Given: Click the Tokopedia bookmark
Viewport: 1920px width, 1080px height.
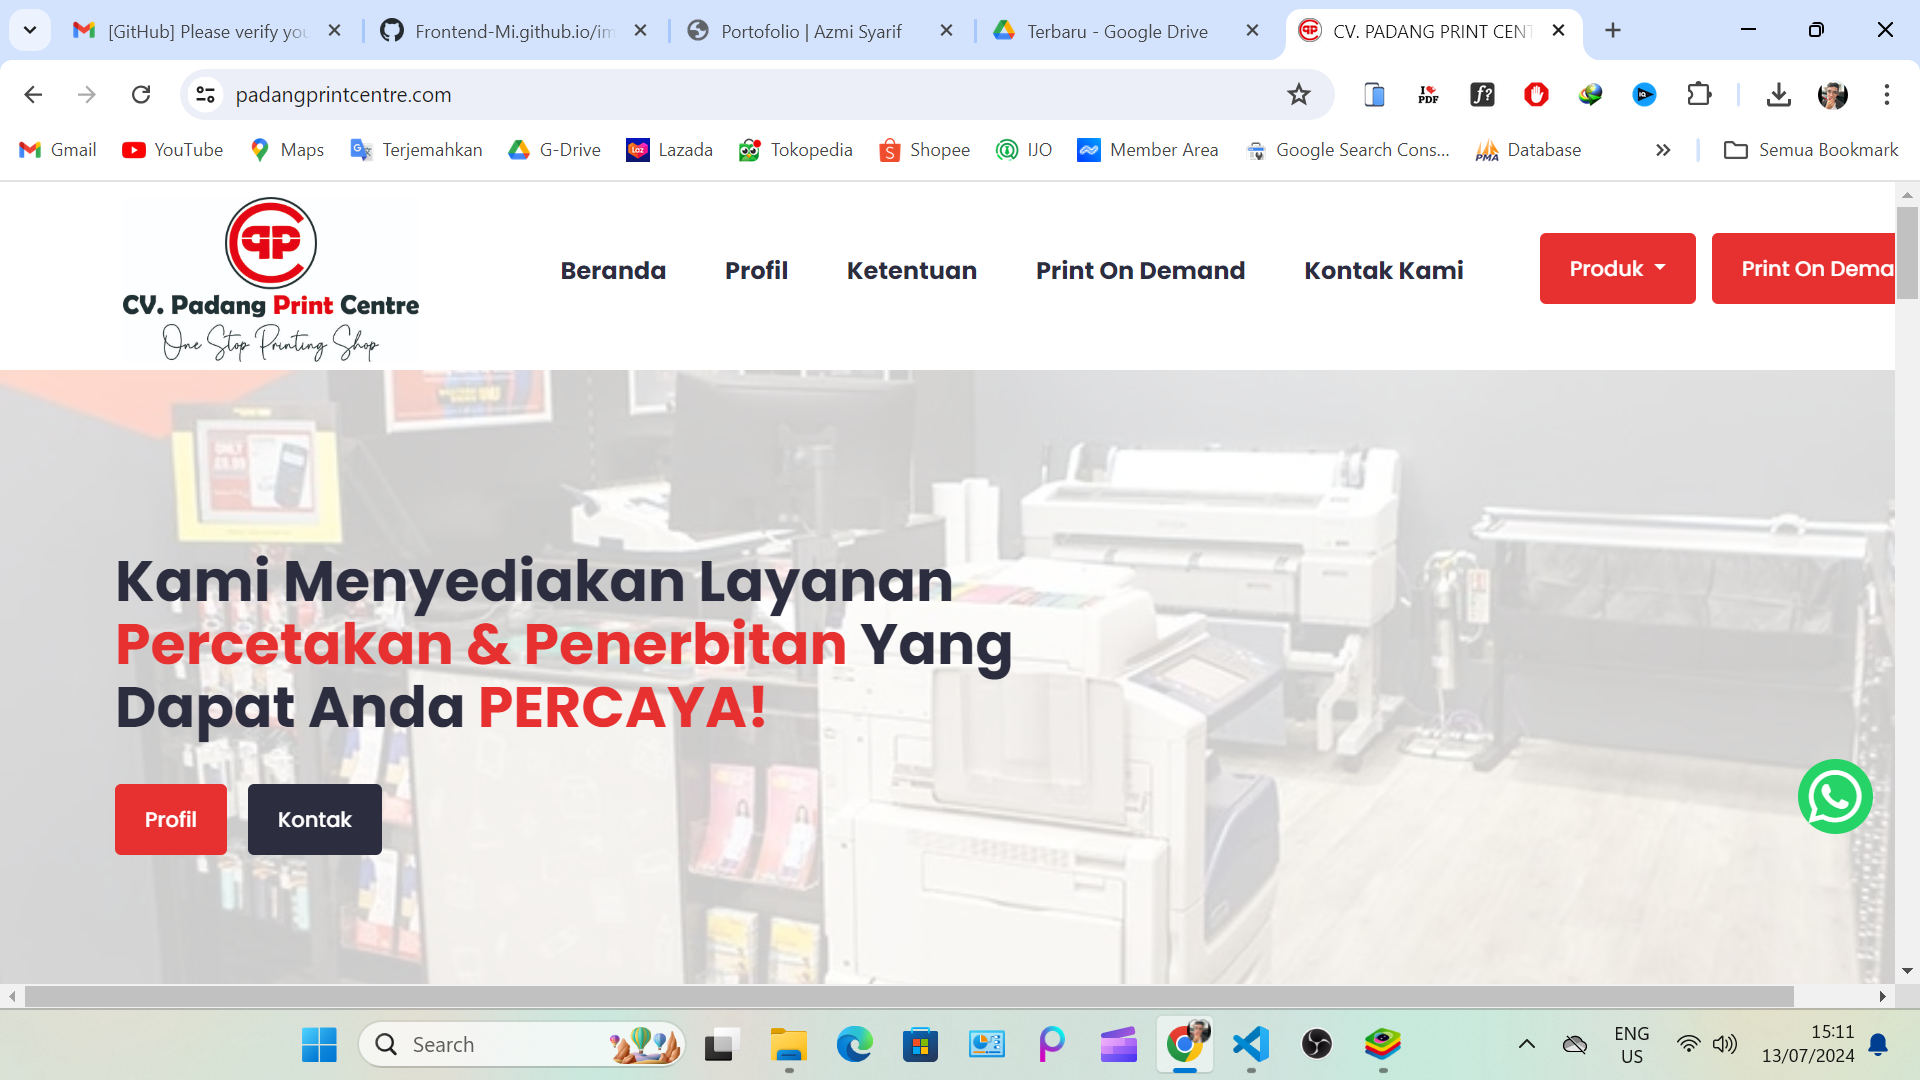Looking at the screenshot, I should click(x=795, y=150).
